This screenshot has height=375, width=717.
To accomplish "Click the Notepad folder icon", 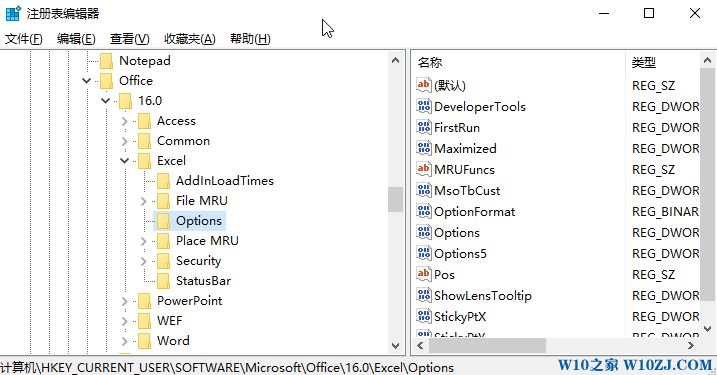I will 106,61.
